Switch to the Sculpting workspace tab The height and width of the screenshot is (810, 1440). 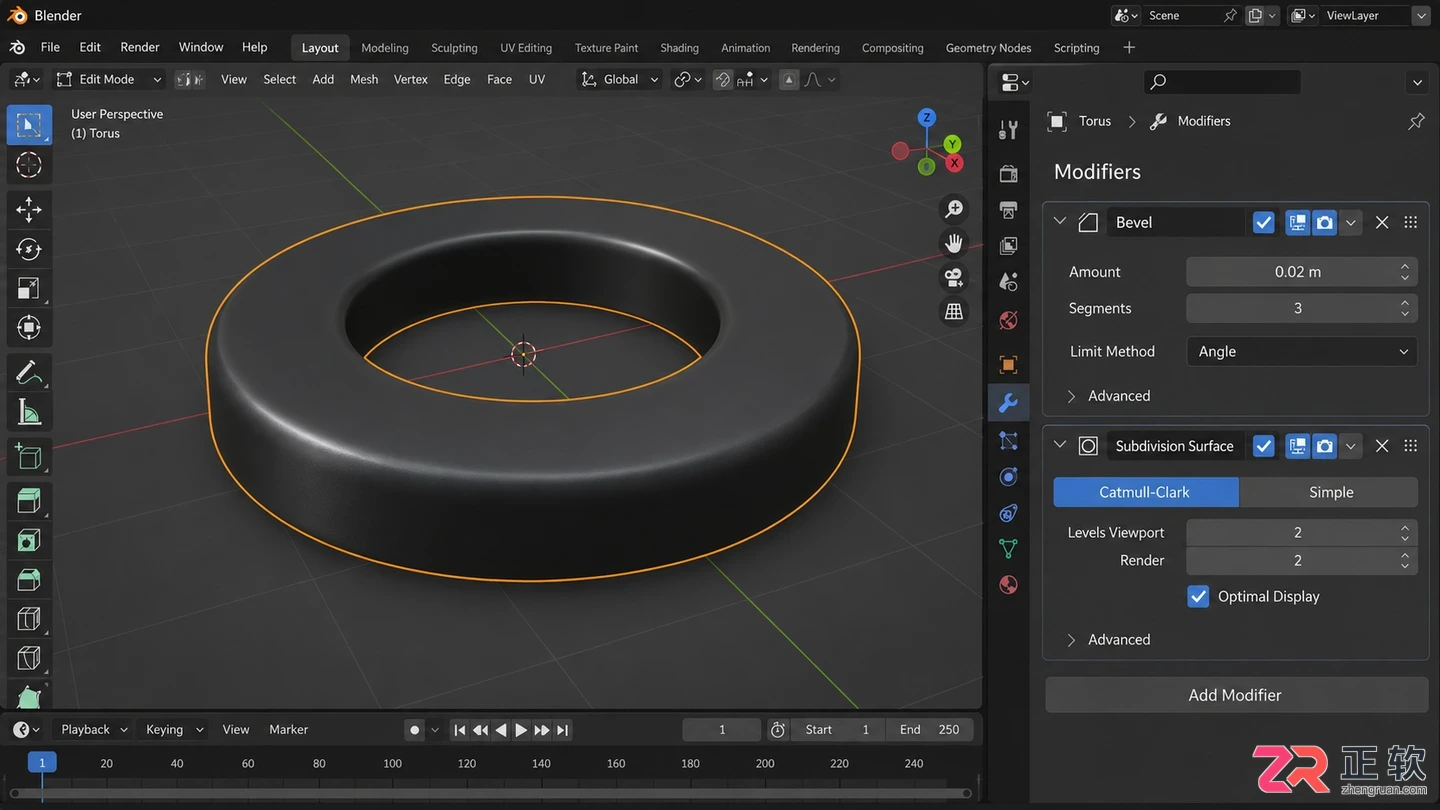(454, 48)
